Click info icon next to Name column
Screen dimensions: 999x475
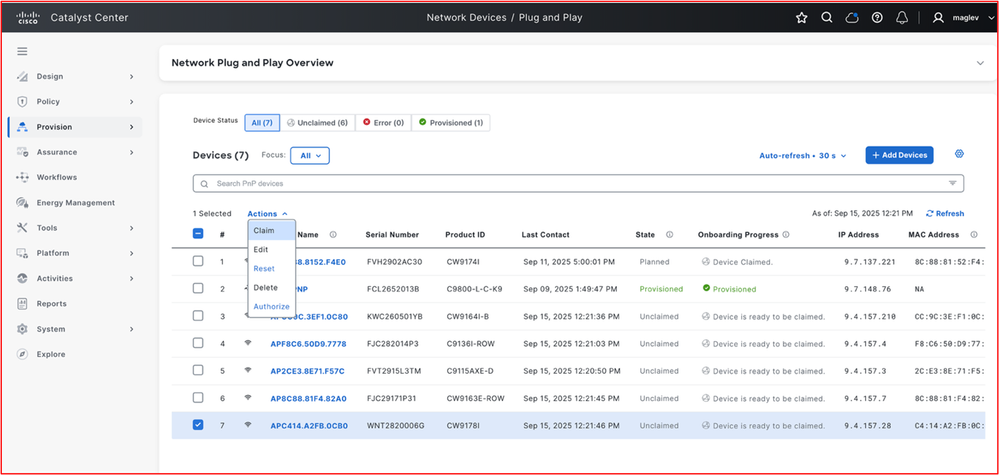(333, 235)
